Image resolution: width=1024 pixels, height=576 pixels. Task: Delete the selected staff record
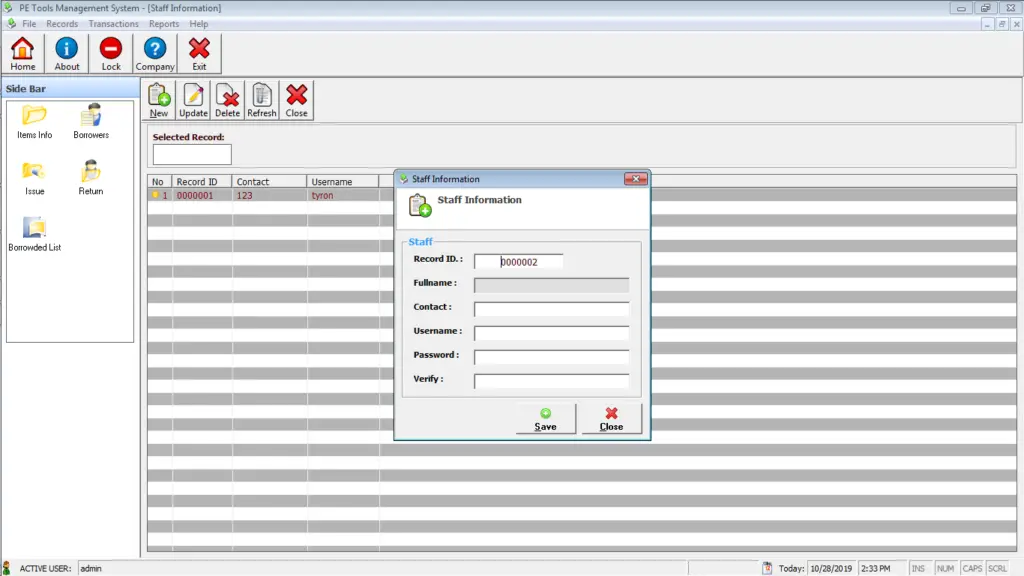(227, 99)
